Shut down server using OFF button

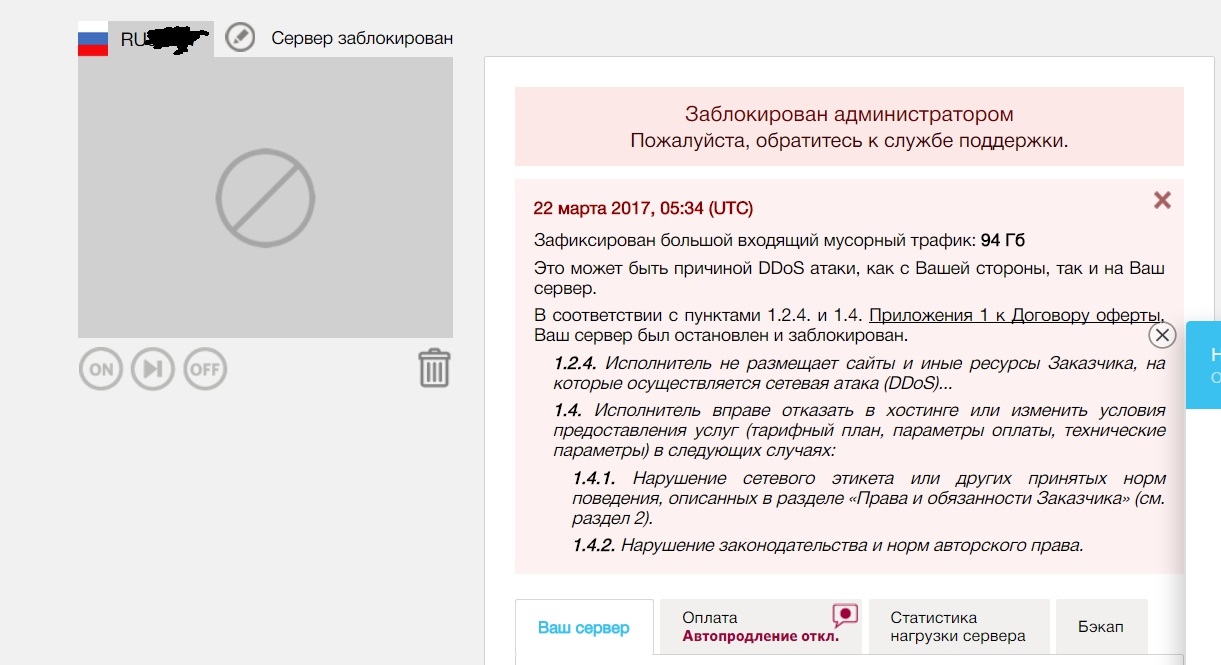coord(205,369)
